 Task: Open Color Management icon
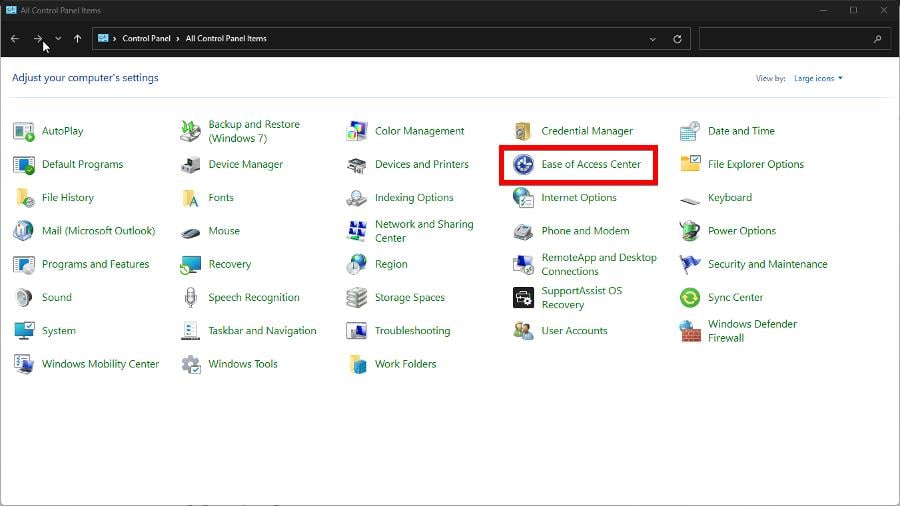(x=356, y=131)
